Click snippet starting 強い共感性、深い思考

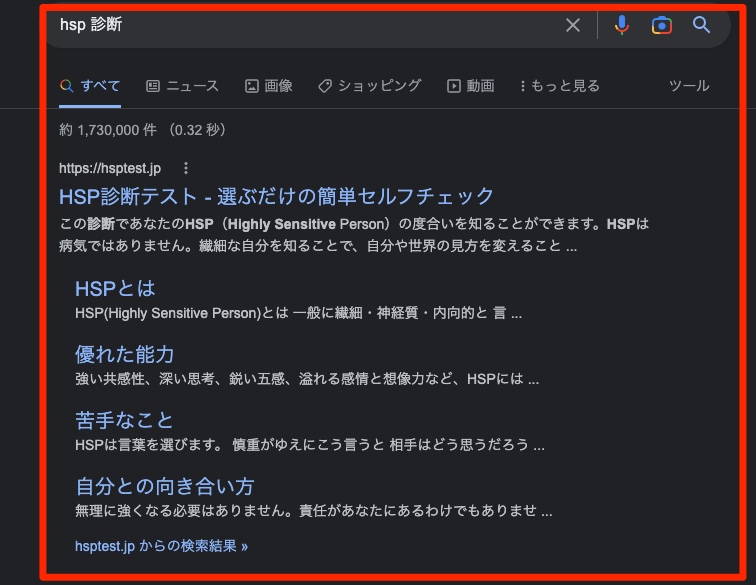(307, 379)
